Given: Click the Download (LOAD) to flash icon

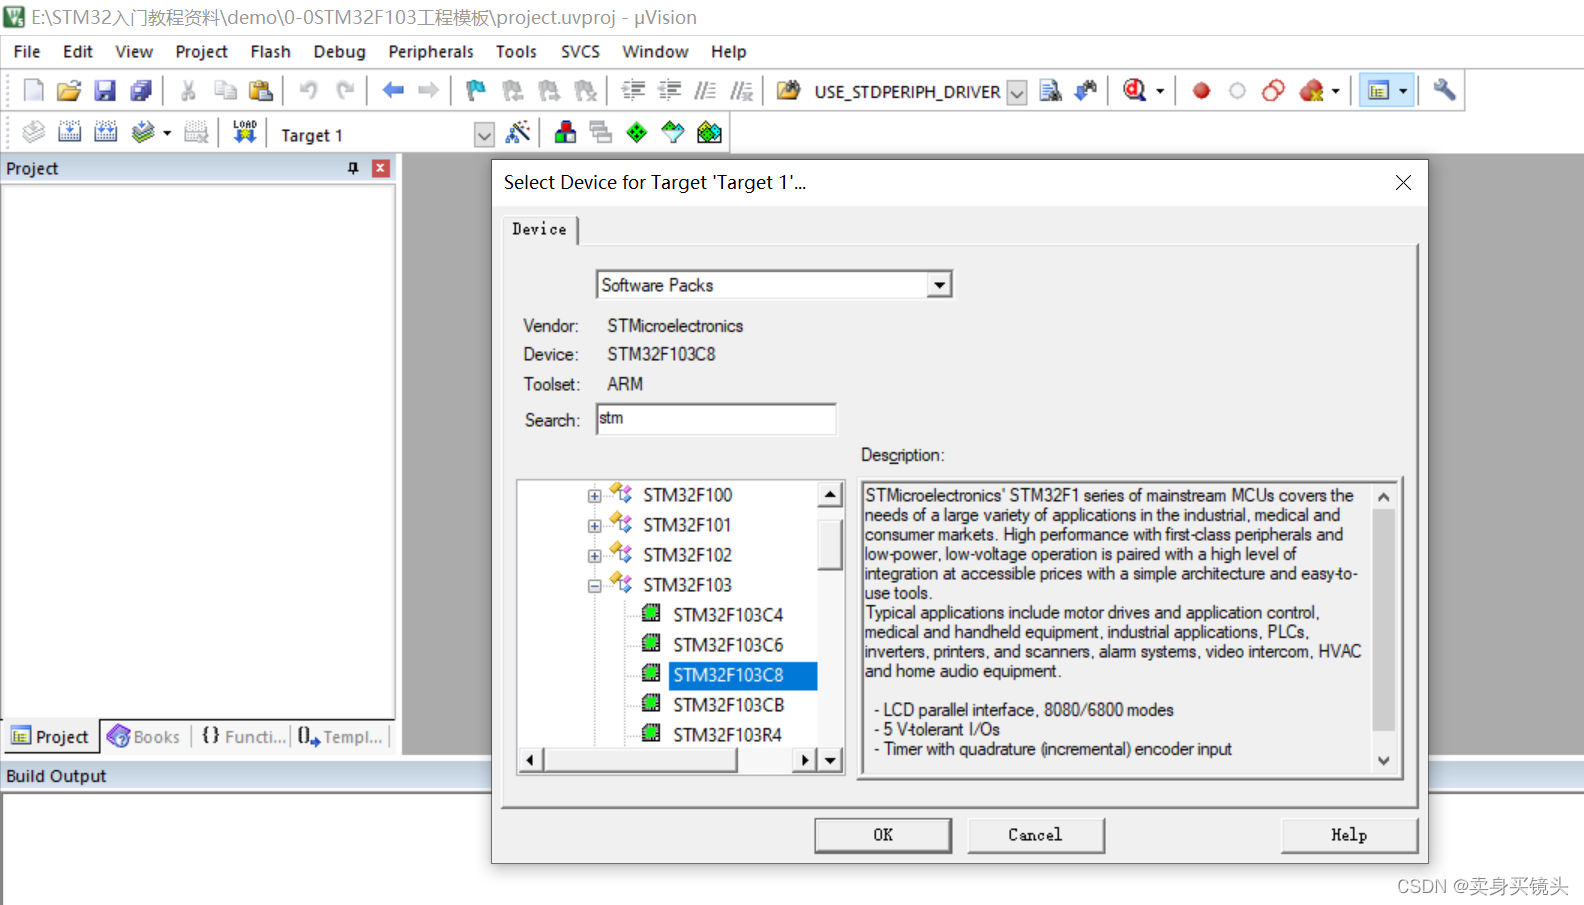Looking at the screenshot, I should tap(245, 133).
